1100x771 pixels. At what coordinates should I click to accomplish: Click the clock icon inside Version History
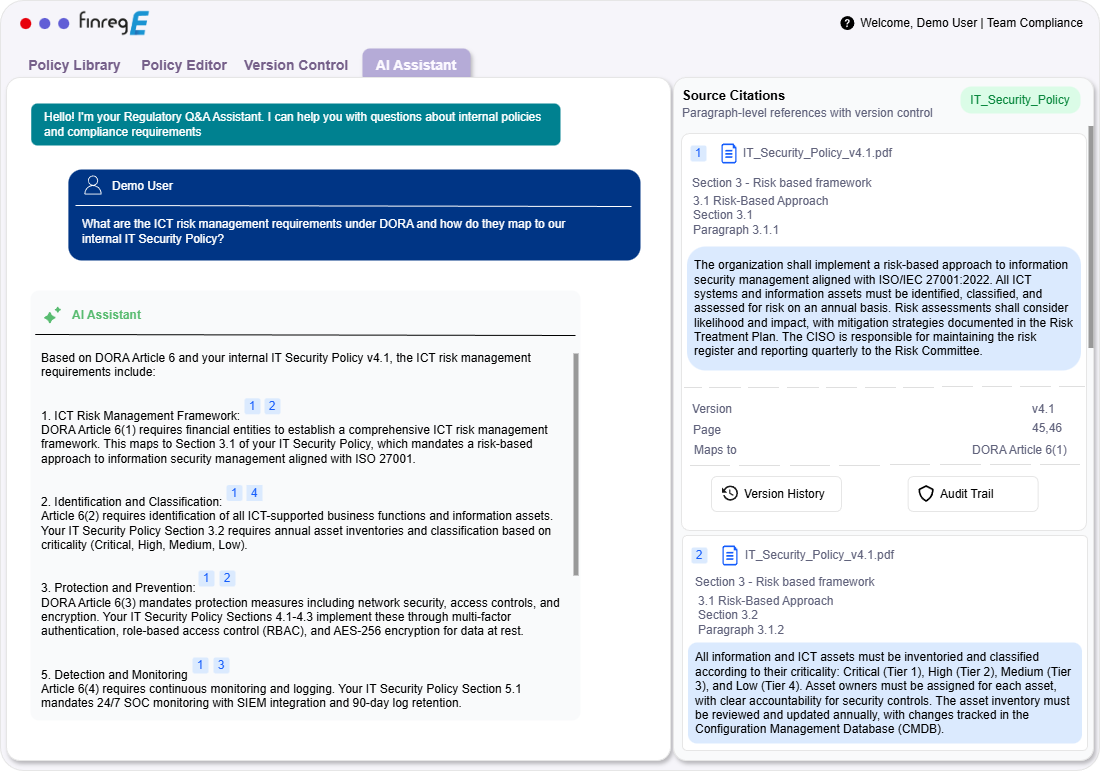pos(729,493)
